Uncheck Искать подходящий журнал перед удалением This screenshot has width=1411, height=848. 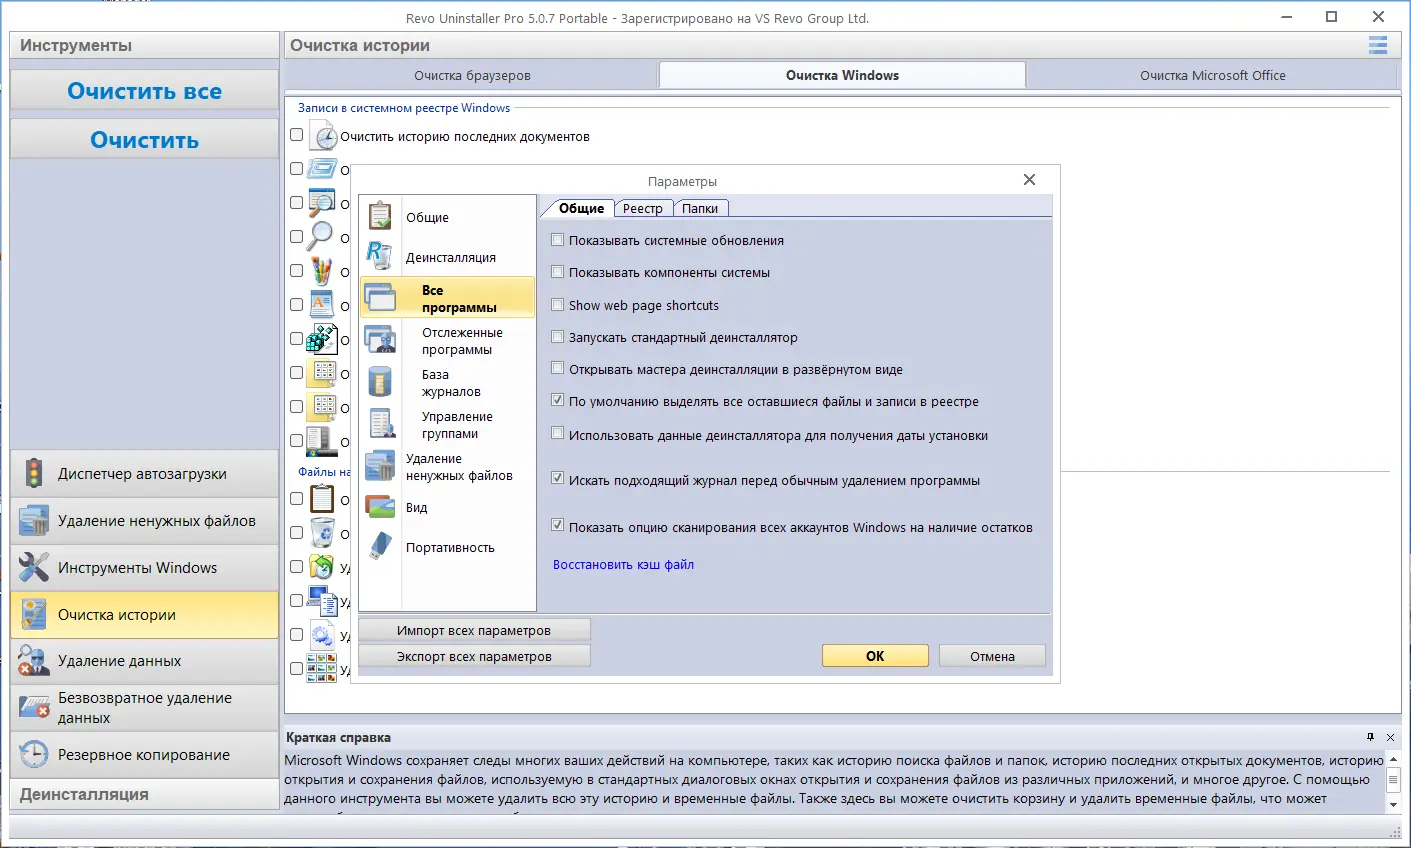(558, 480)
